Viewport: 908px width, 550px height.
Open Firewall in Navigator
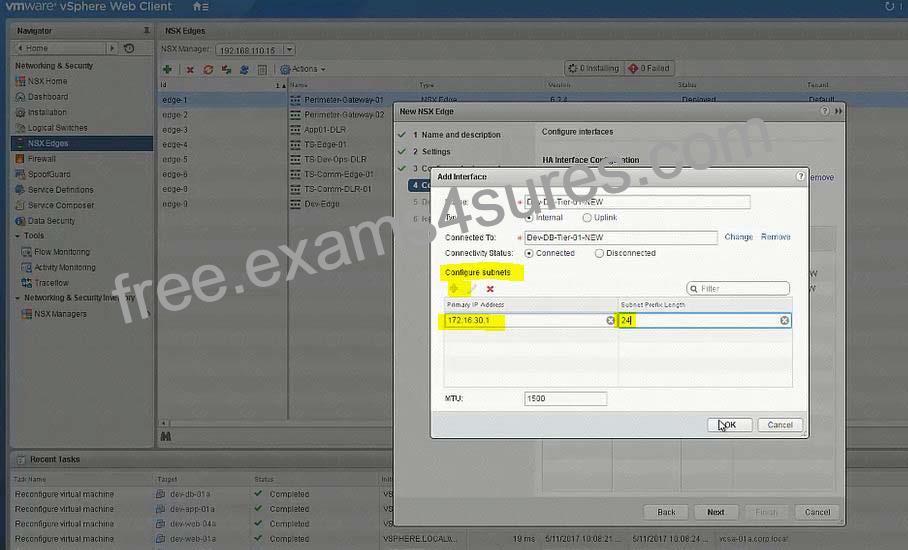(x=42, y=159)
